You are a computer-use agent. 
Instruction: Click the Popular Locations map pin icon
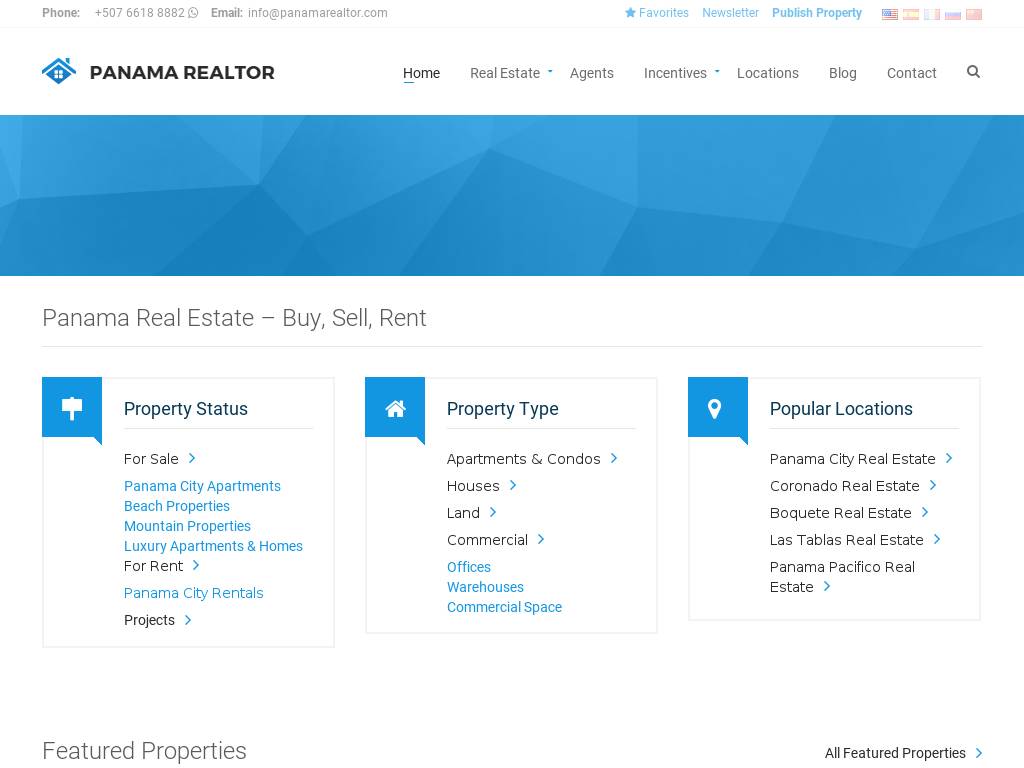tap(714, 408)
